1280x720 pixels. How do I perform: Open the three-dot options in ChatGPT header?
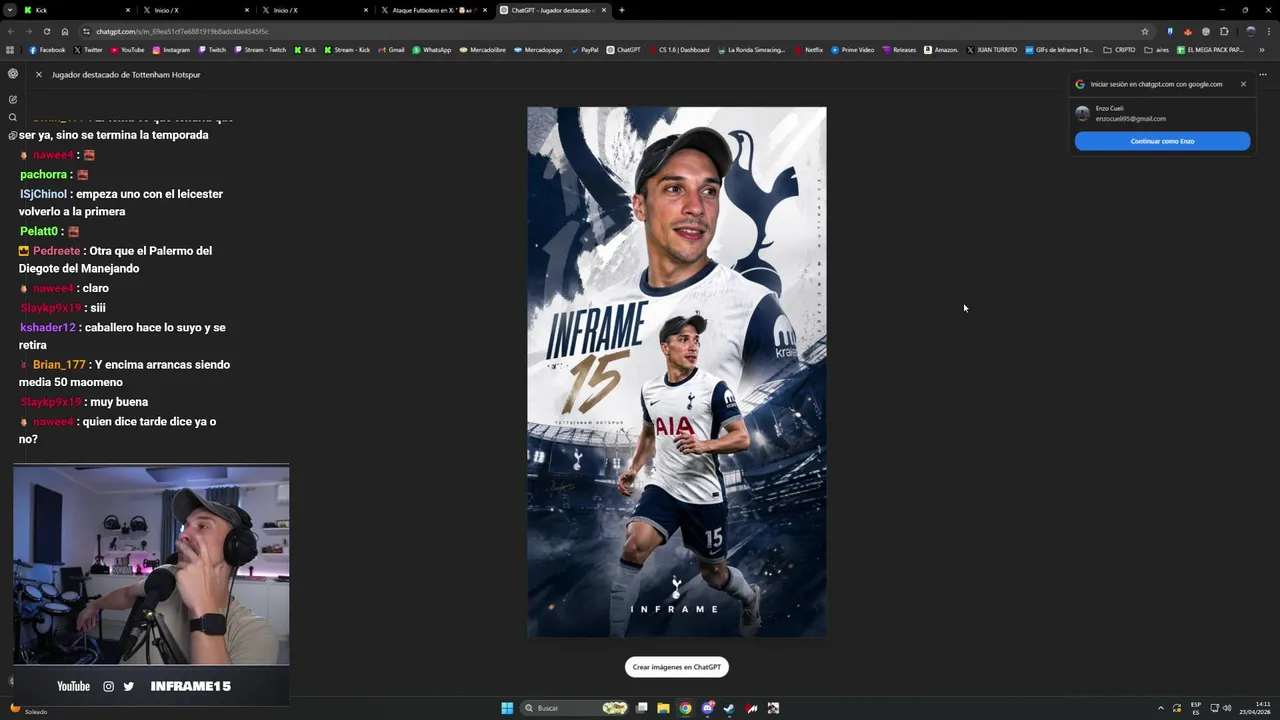[1263, 75]
